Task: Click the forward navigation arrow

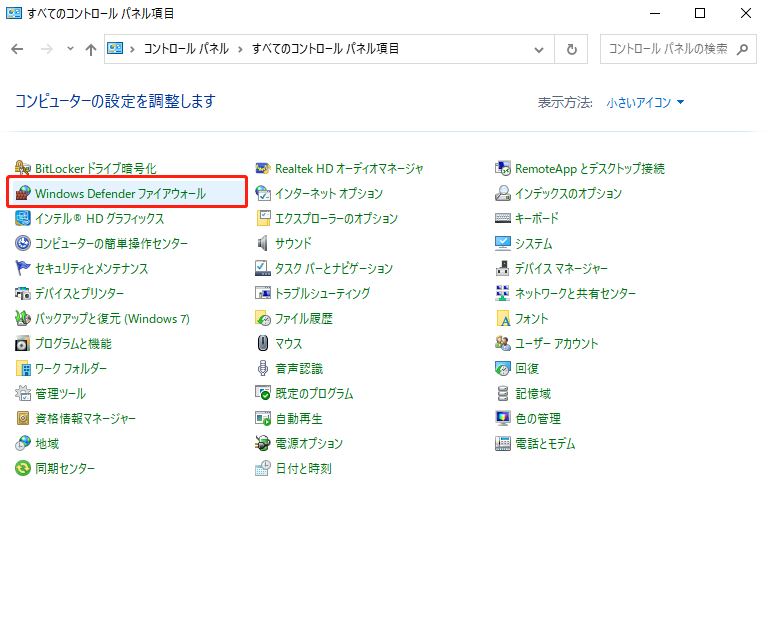Action: pyautogui.click(x=47, y=49)
